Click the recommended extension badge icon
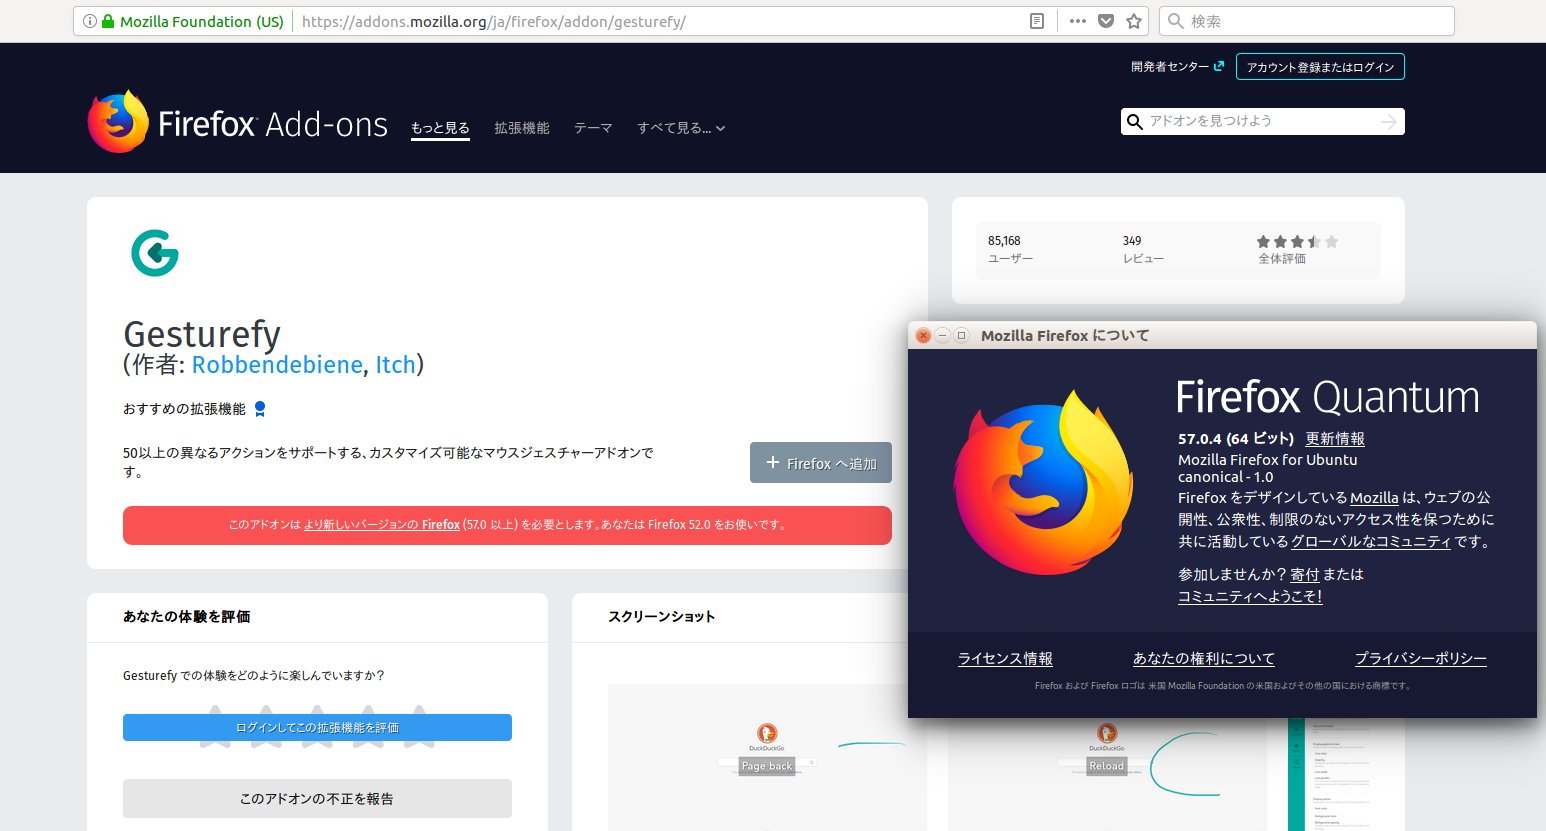 (260, 409)
